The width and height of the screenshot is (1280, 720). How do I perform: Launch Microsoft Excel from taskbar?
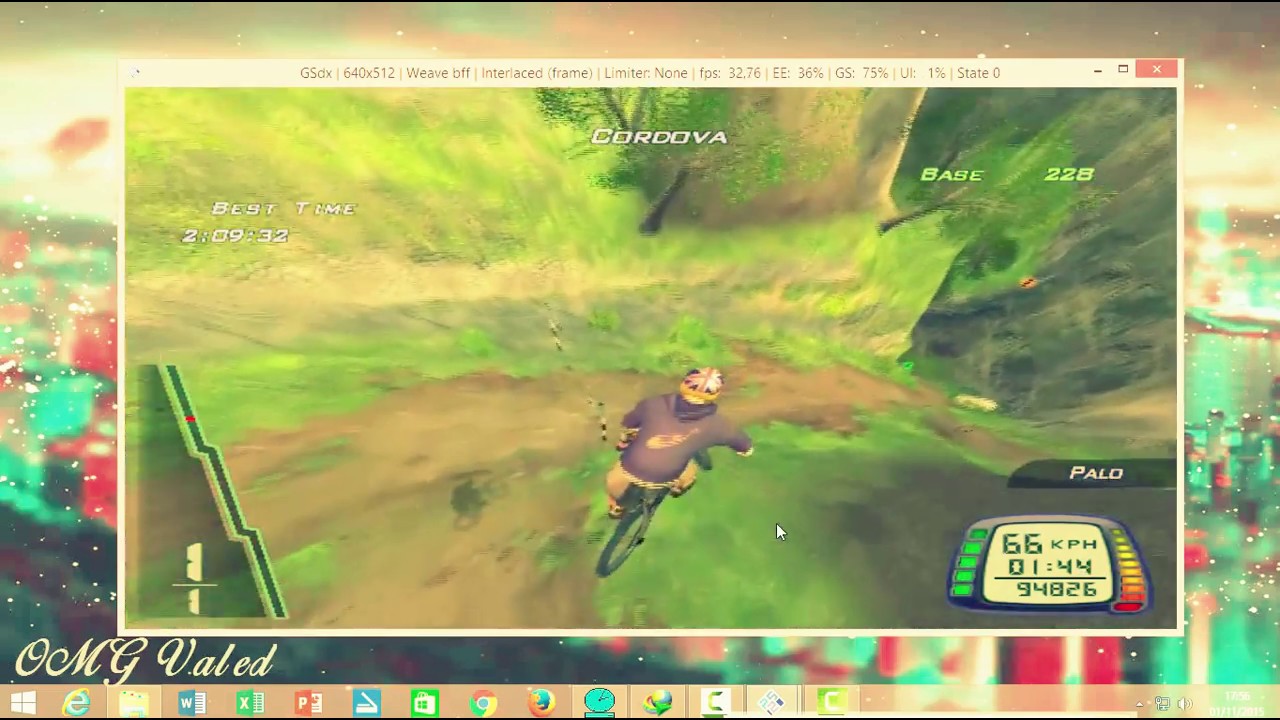click(250, 703)
